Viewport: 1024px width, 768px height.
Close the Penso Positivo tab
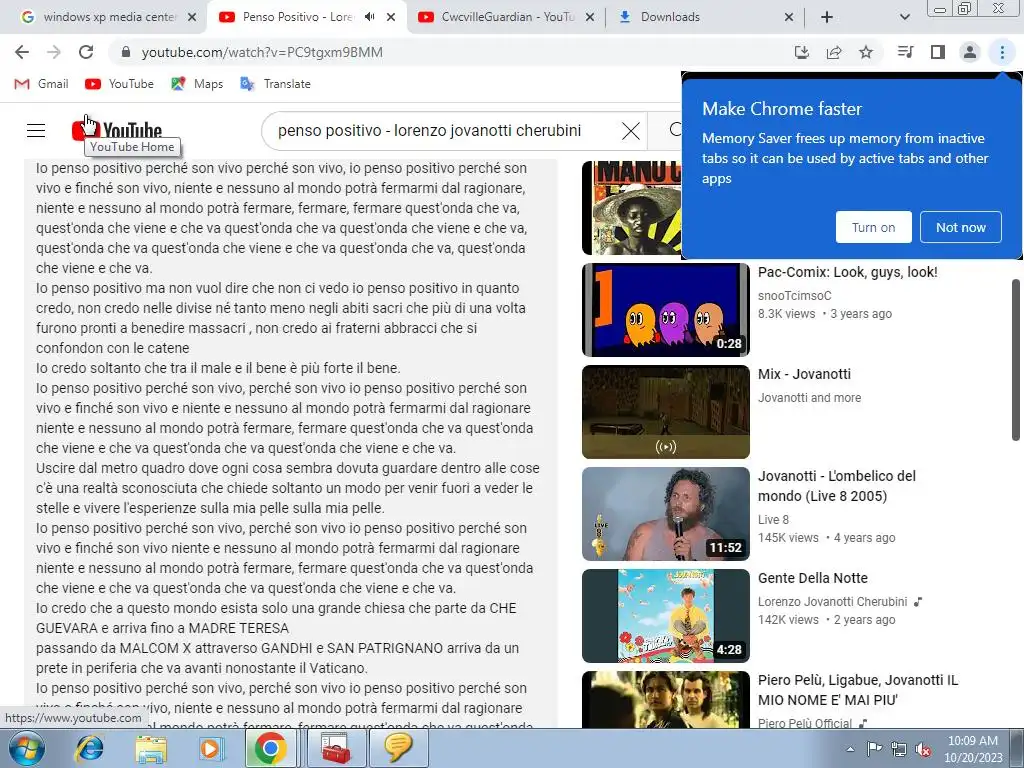391,17
